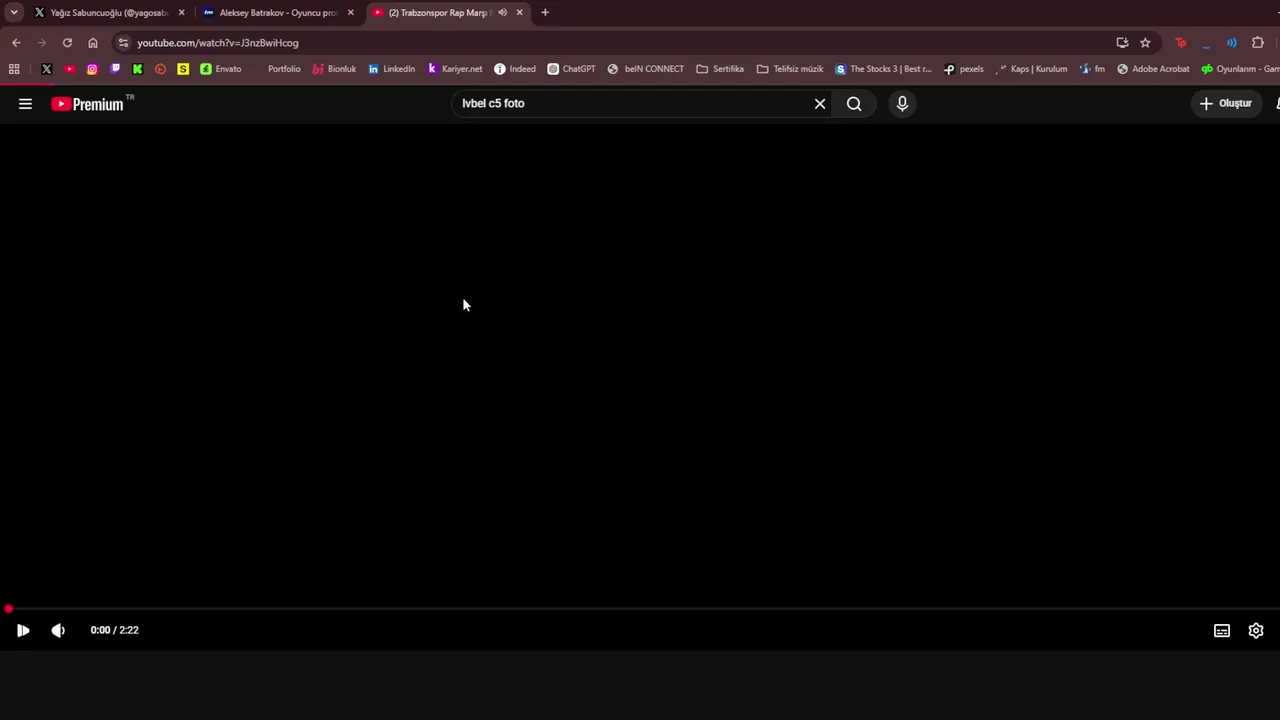Screen dimensions: 1280x720
Task: Open the fm bookmark
Action: pyautogui.click(x=1092, y=69)
